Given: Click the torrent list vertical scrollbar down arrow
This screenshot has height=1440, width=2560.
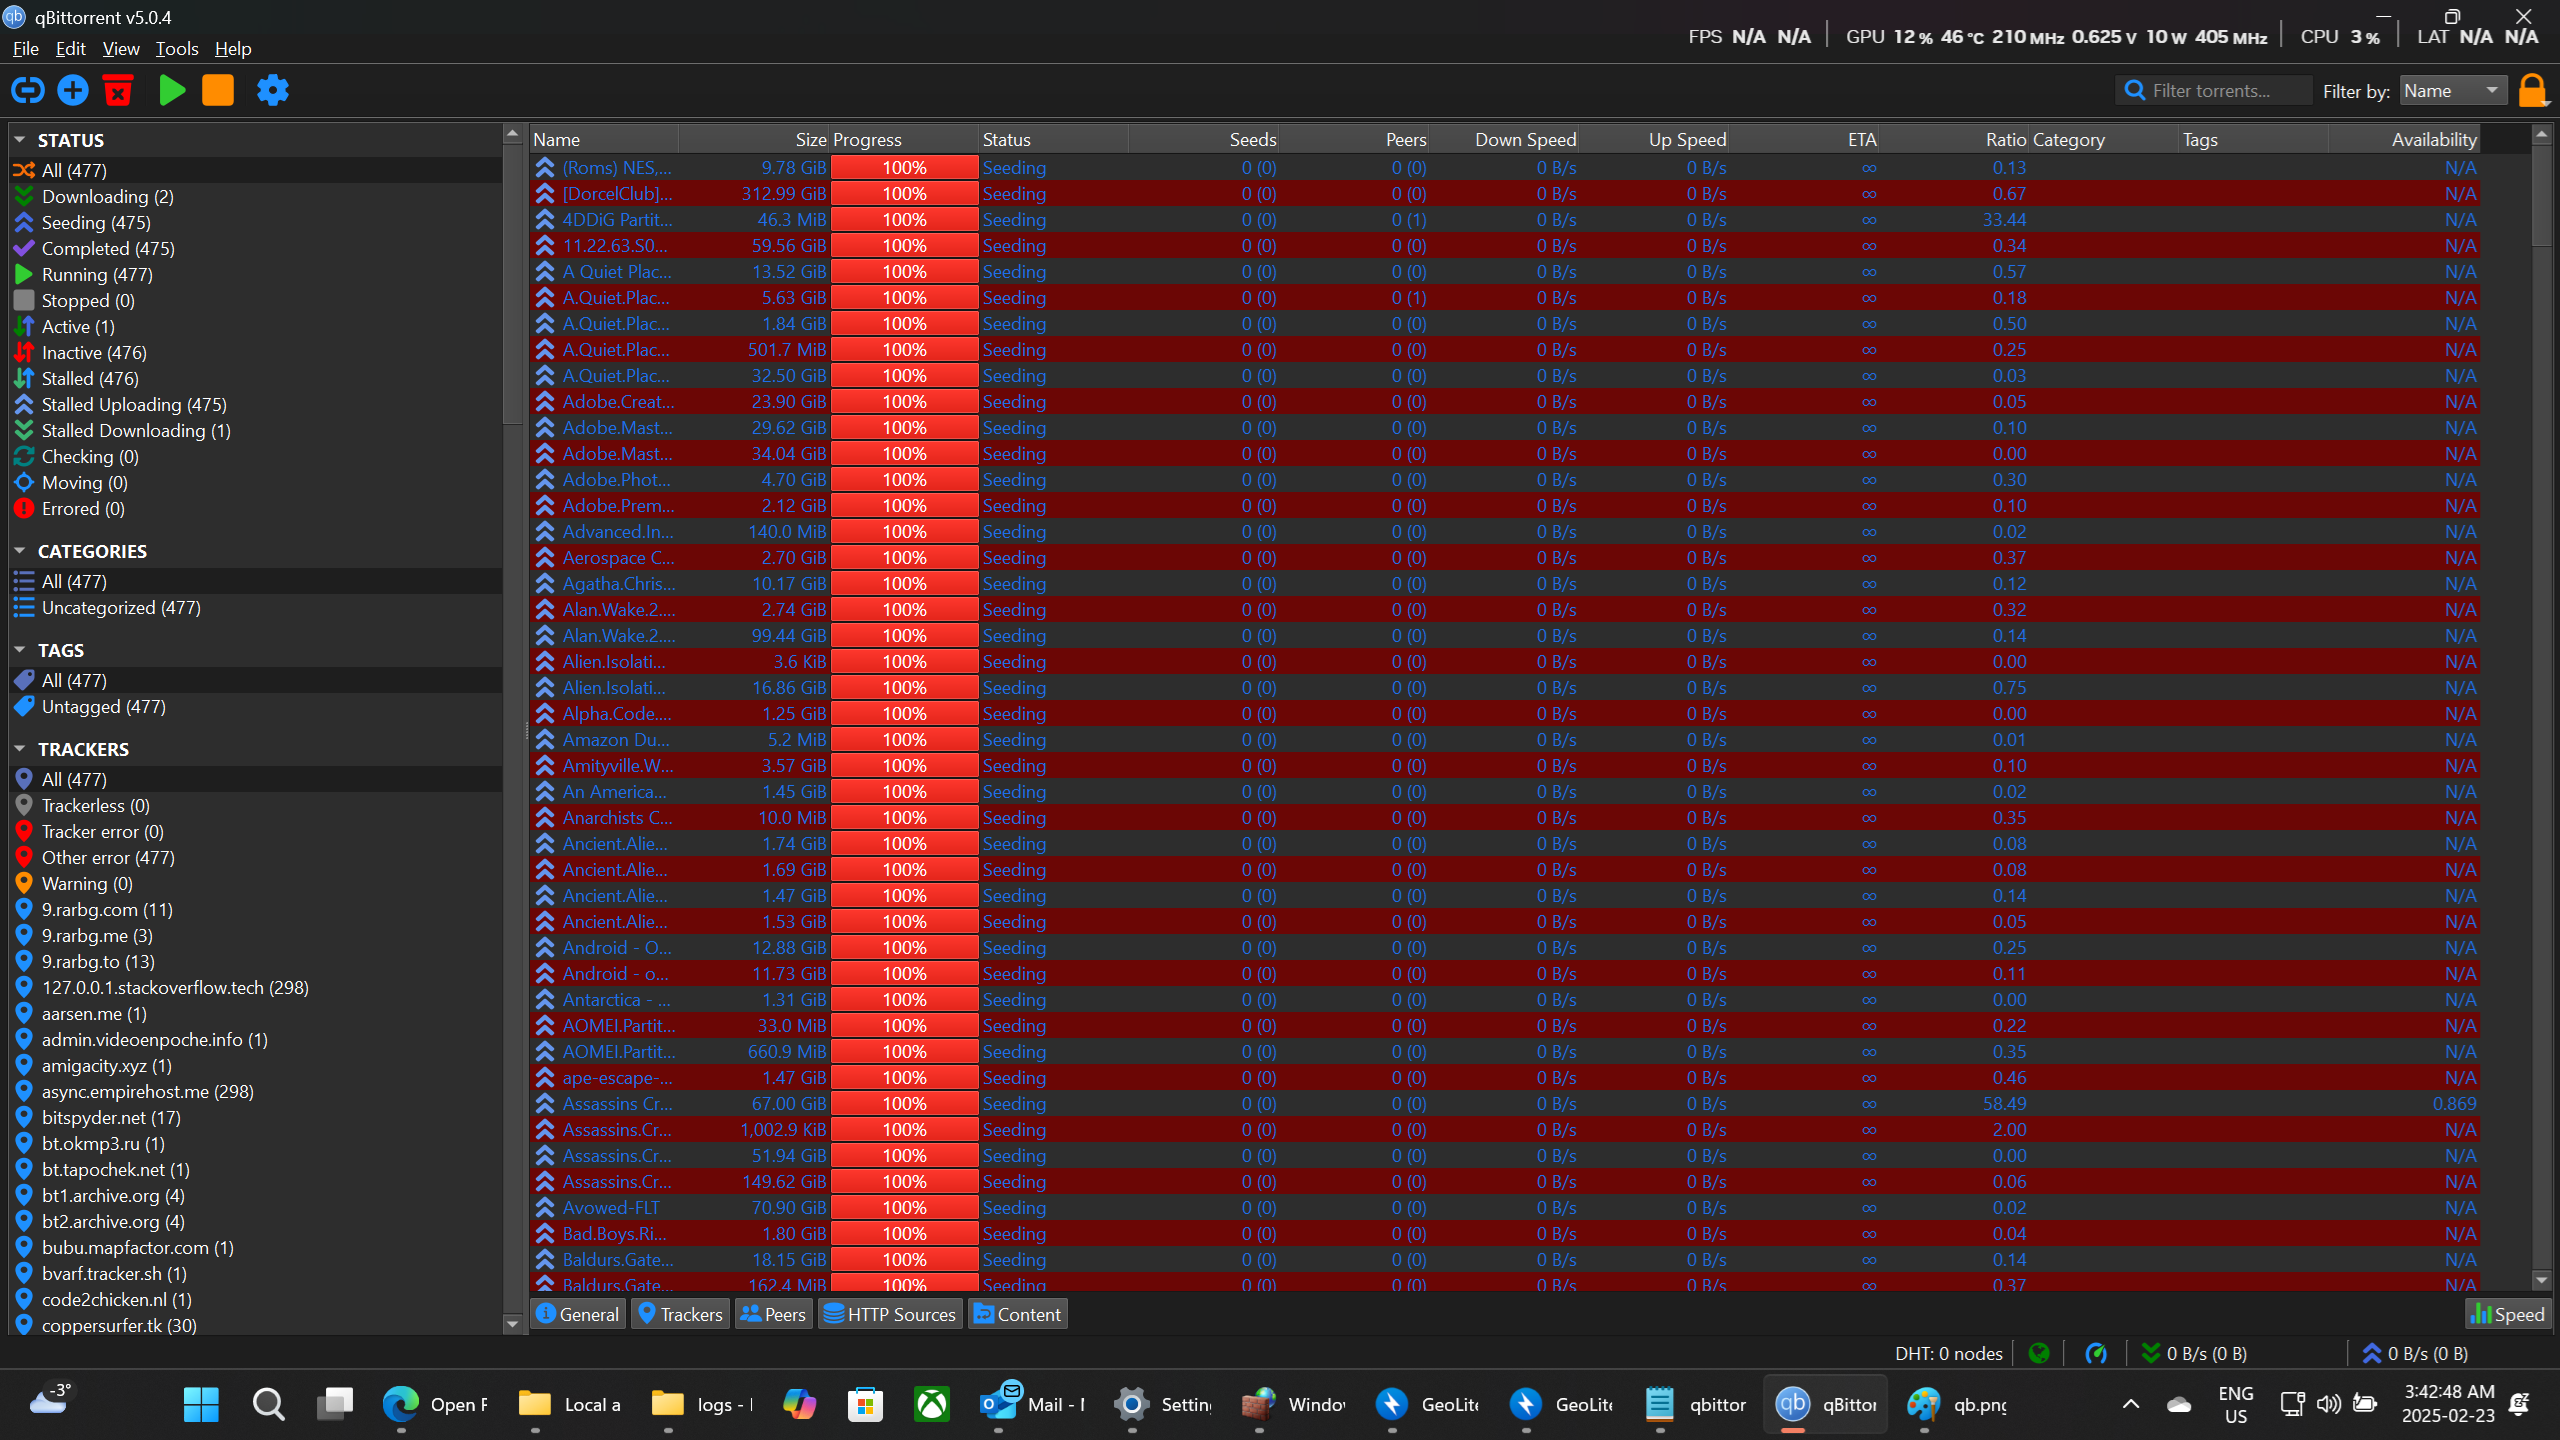Looking at the screenshot, I should (2541, 1280).
